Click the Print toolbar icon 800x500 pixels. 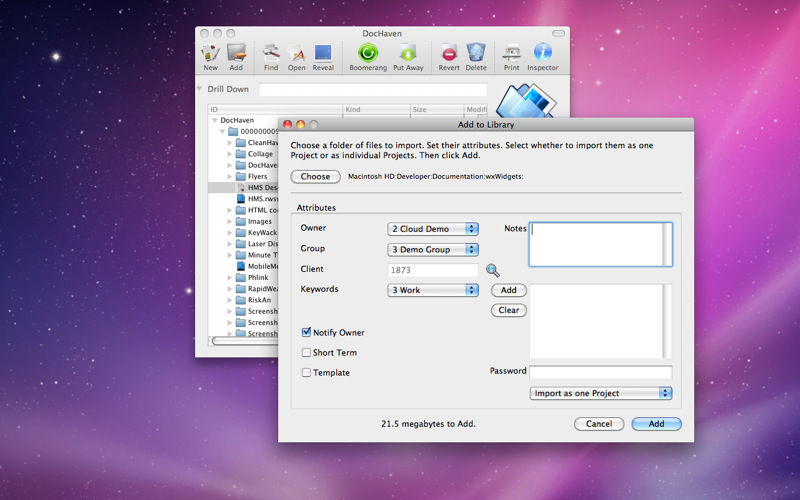pos(511,53)
